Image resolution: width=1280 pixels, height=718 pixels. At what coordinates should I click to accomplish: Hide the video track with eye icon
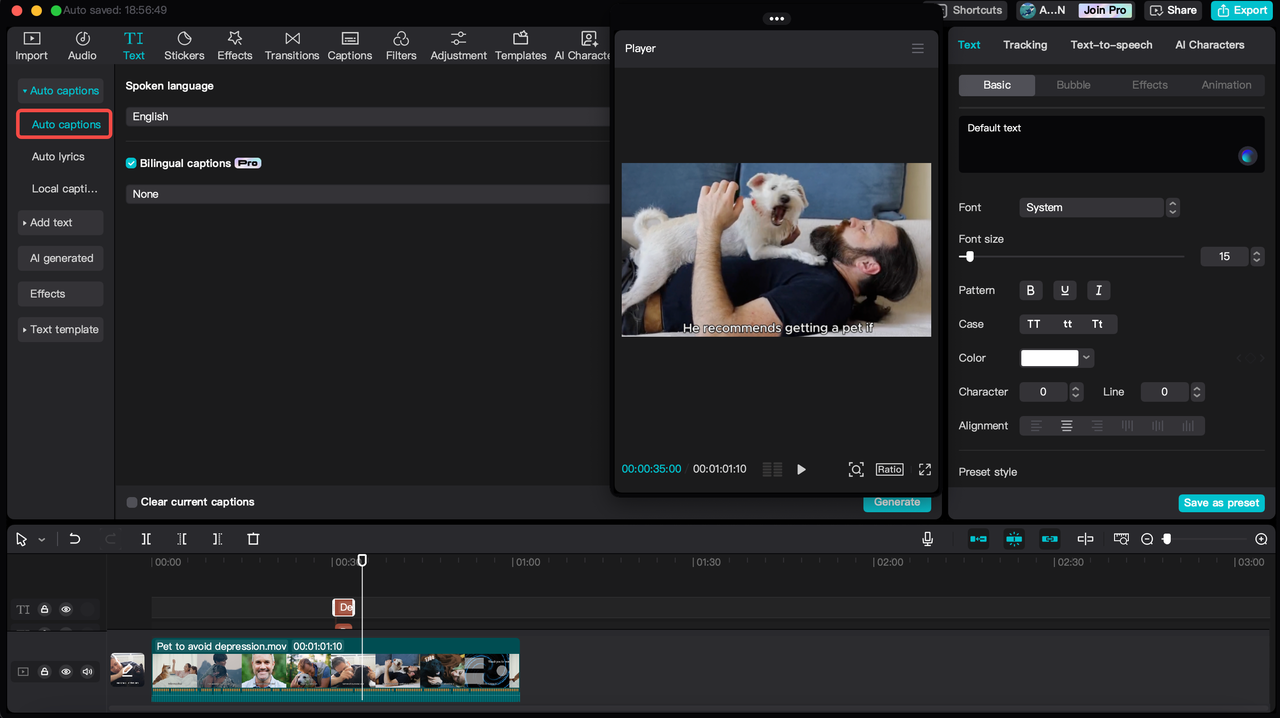[x=66, y=672]
